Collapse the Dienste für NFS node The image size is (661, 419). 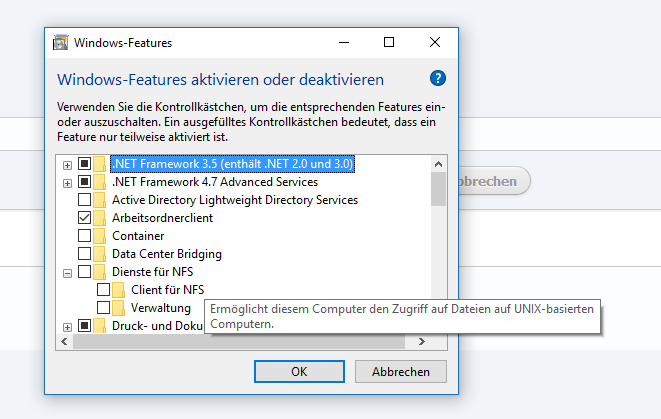[67, 274]
